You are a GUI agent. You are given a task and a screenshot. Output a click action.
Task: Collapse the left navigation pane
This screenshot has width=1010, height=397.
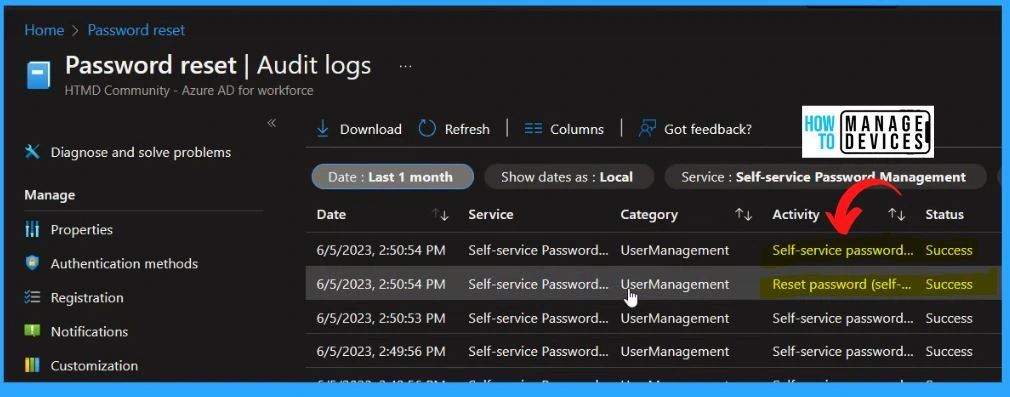coord(272,122)
